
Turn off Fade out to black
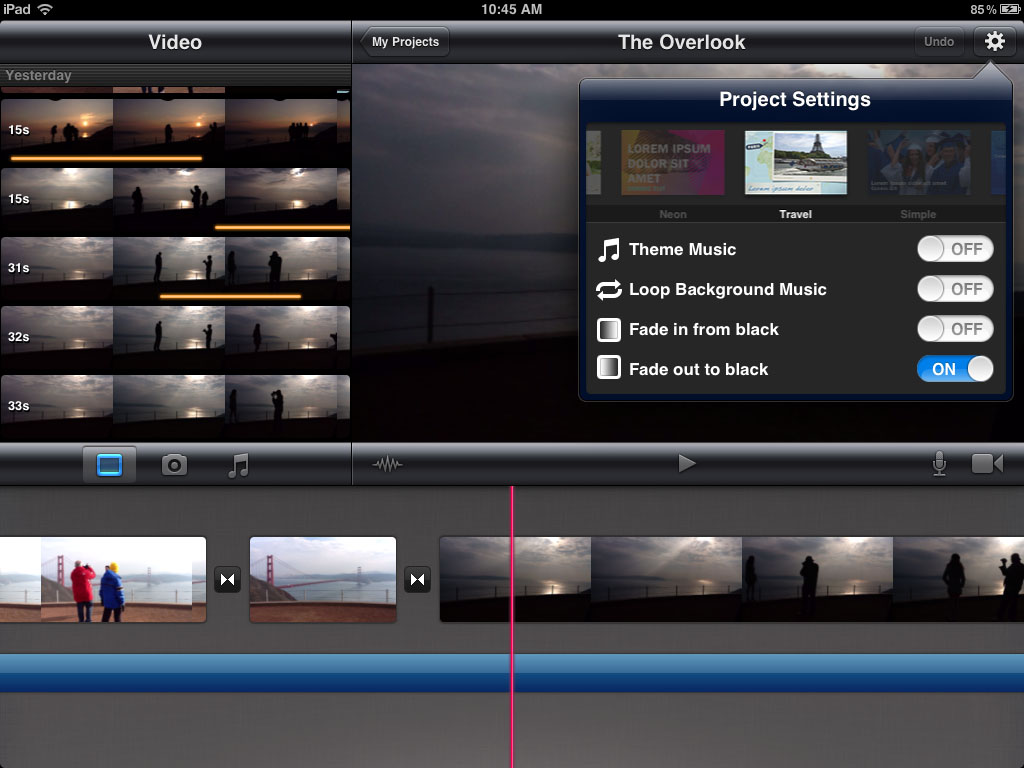[x=955, y=369]
